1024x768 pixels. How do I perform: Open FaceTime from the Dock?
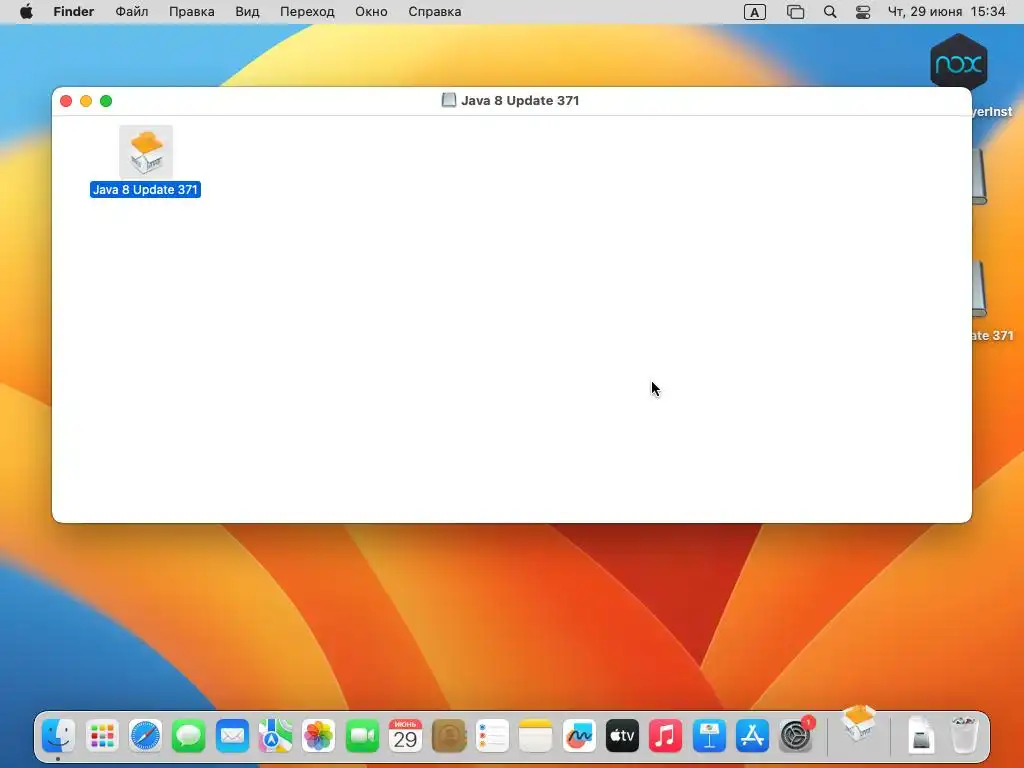click(362, 737)
